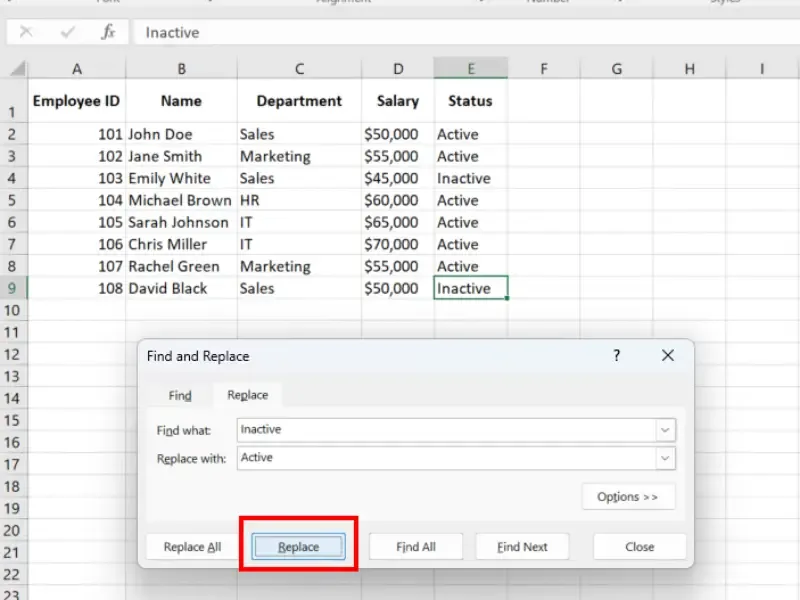Dismiss the dialog with the Close button
The image size is (800, 600).
click(639, 546)
